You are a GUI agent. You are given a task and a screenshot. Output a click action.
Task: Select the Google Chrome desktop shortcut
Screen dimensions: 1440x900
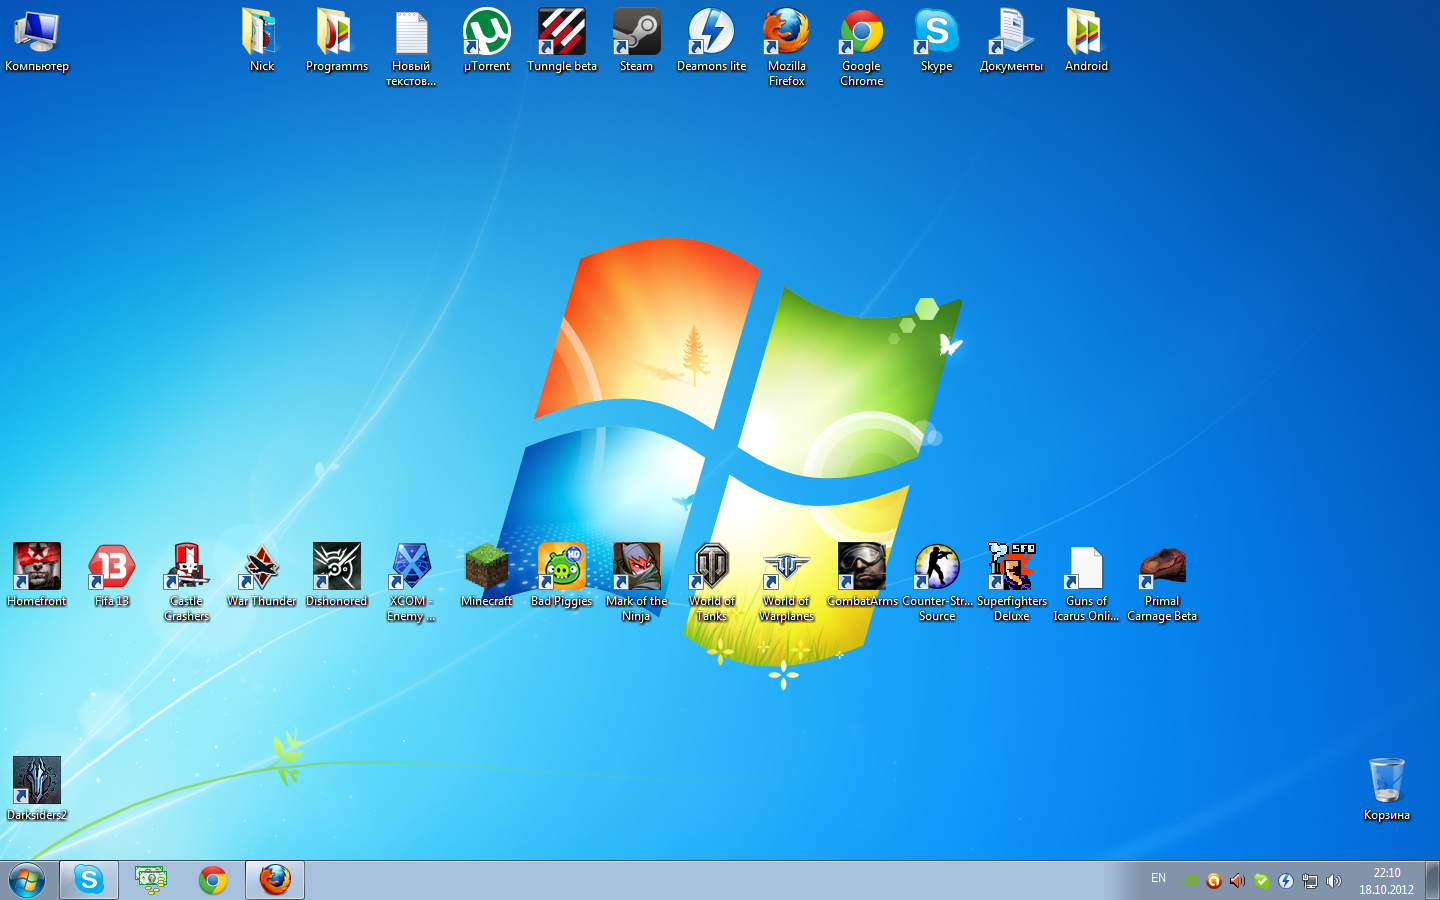861,47
